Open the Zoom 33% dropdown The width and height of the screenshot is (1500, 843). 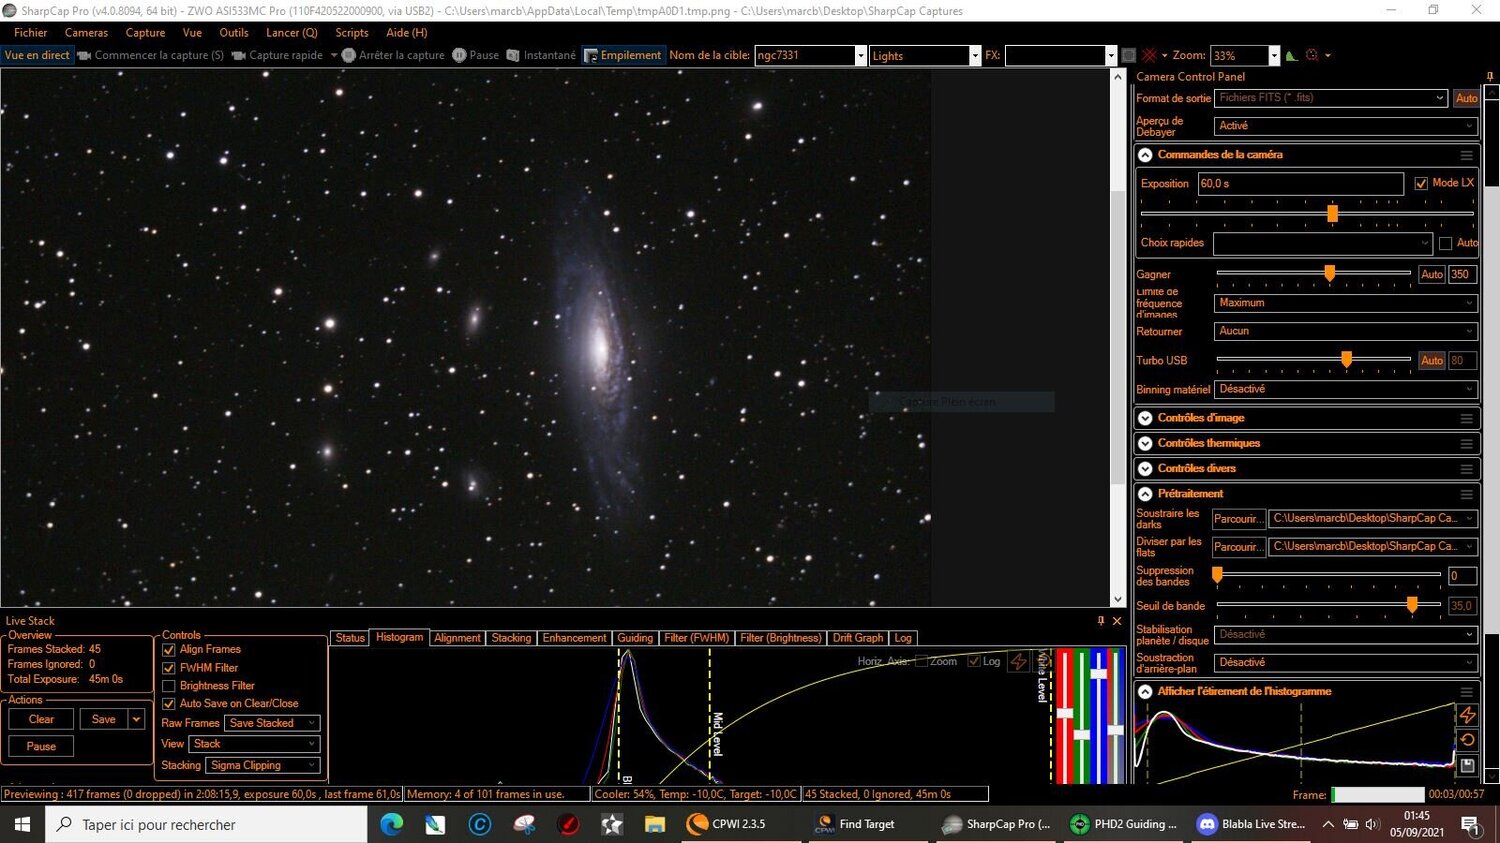click(x=1274, y=56)
